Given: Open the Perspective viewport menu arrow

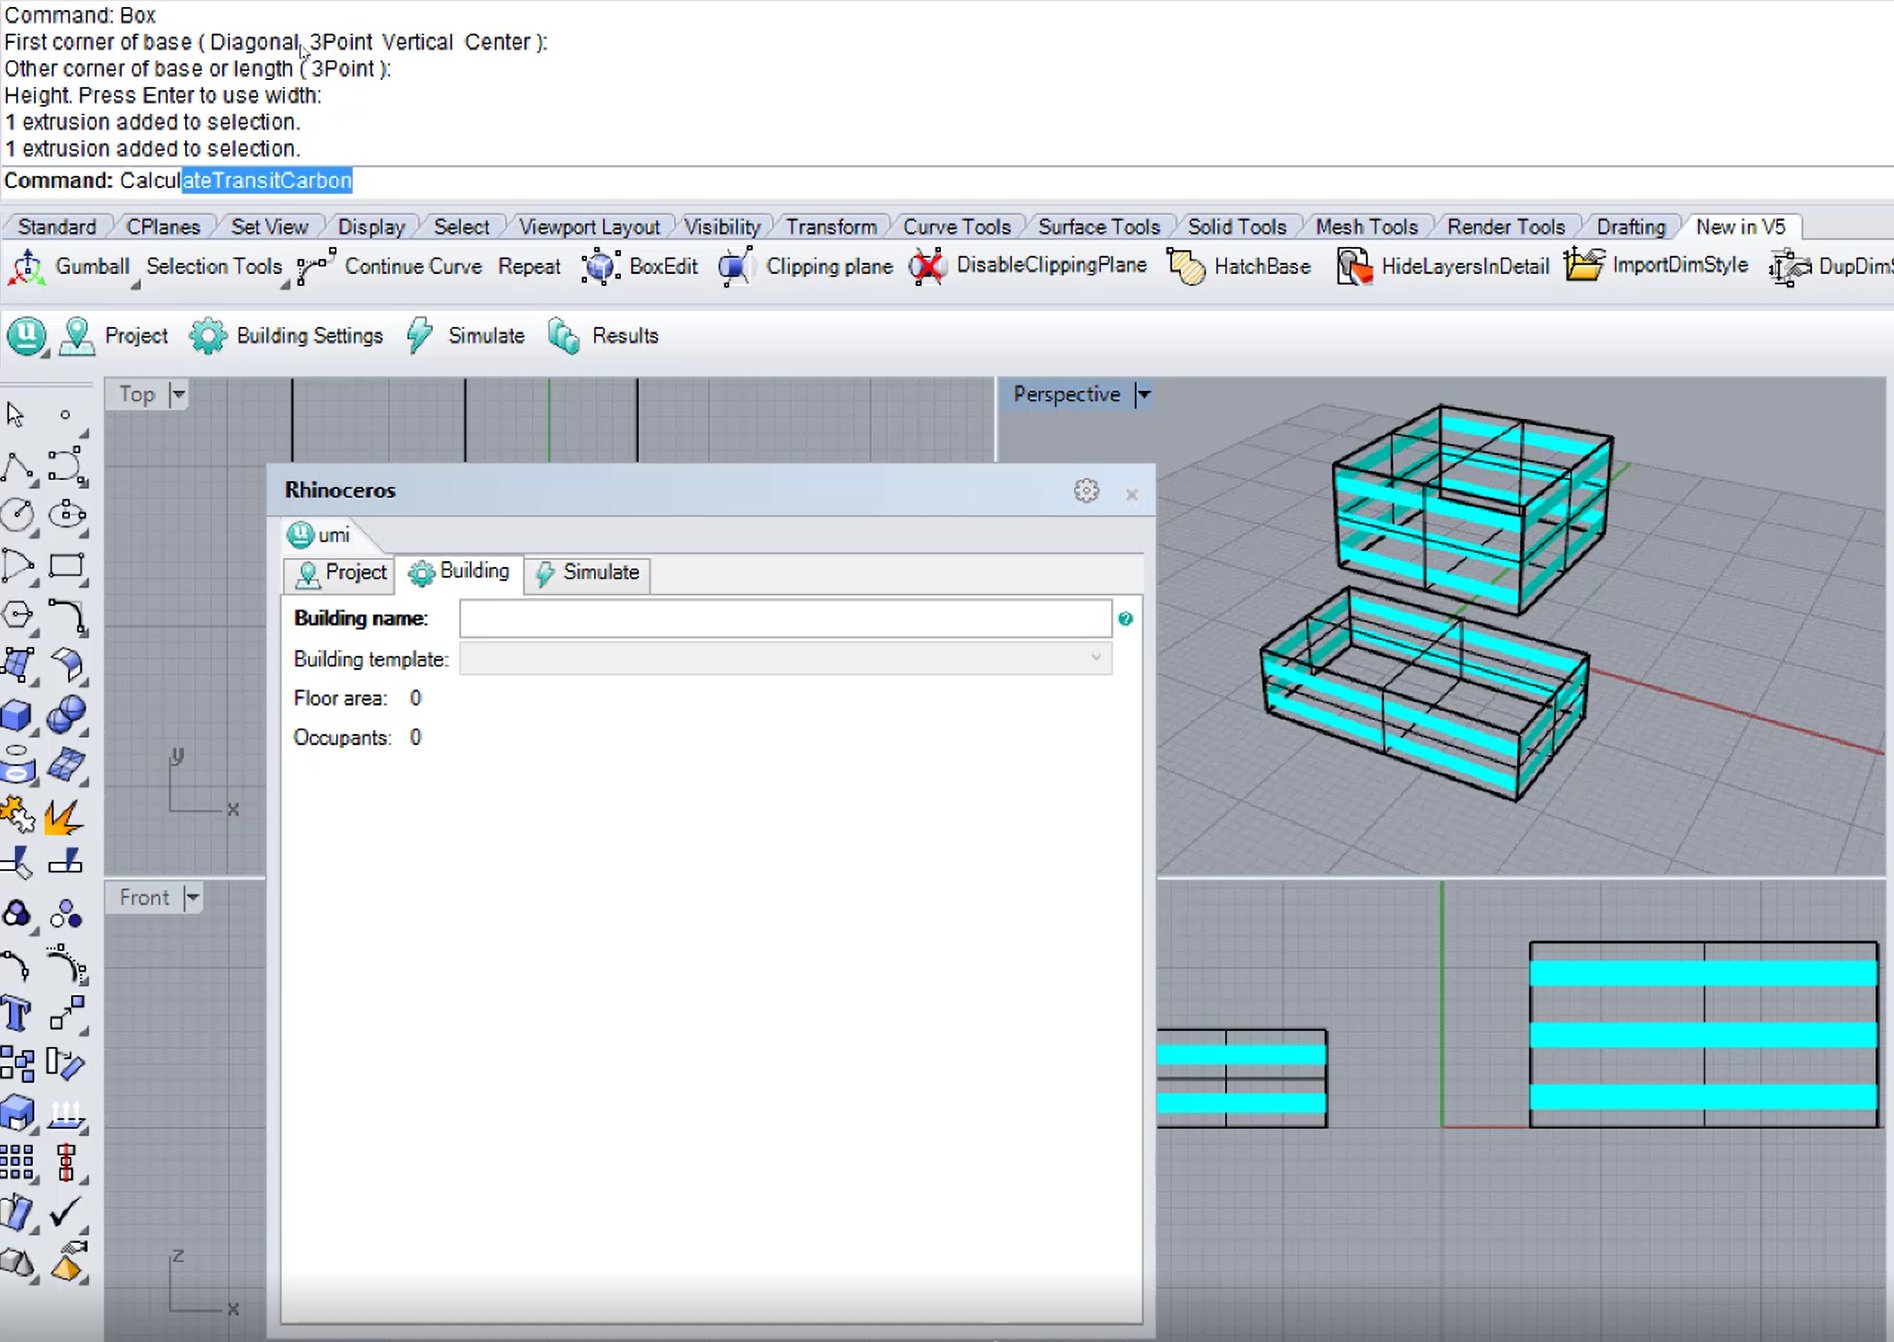Looking at the screenshot, I should (1143, 395).
